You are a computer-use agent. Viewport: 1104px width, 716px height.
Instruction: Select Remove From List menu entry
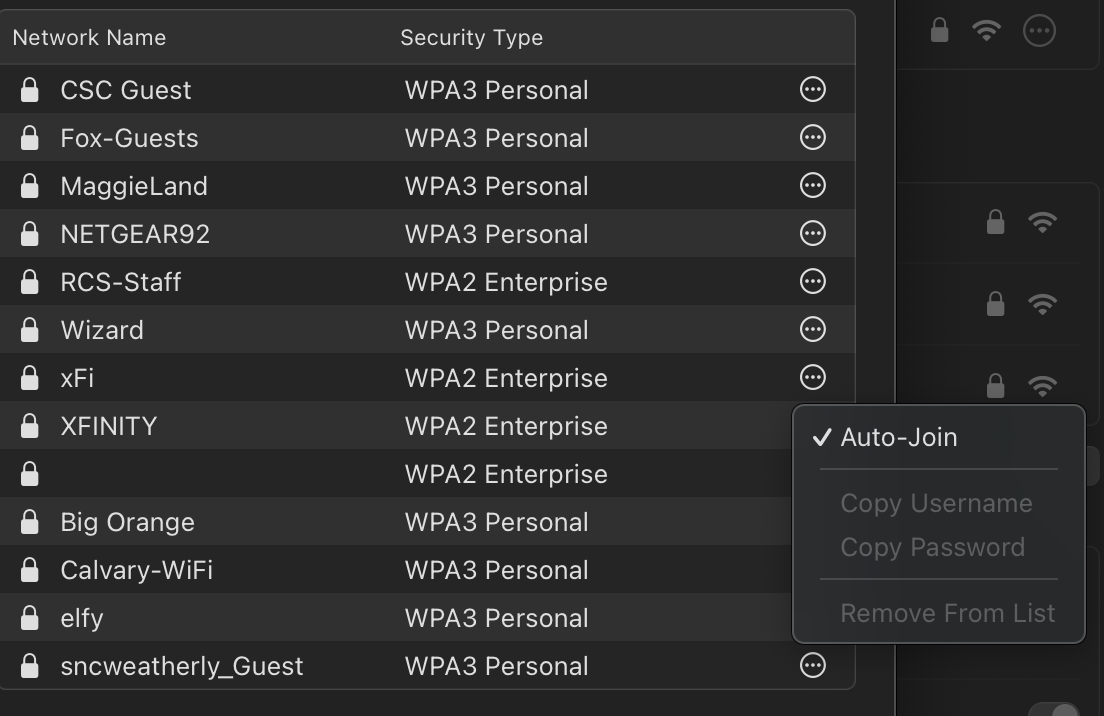pyautogui.click(x=947, y=613)
